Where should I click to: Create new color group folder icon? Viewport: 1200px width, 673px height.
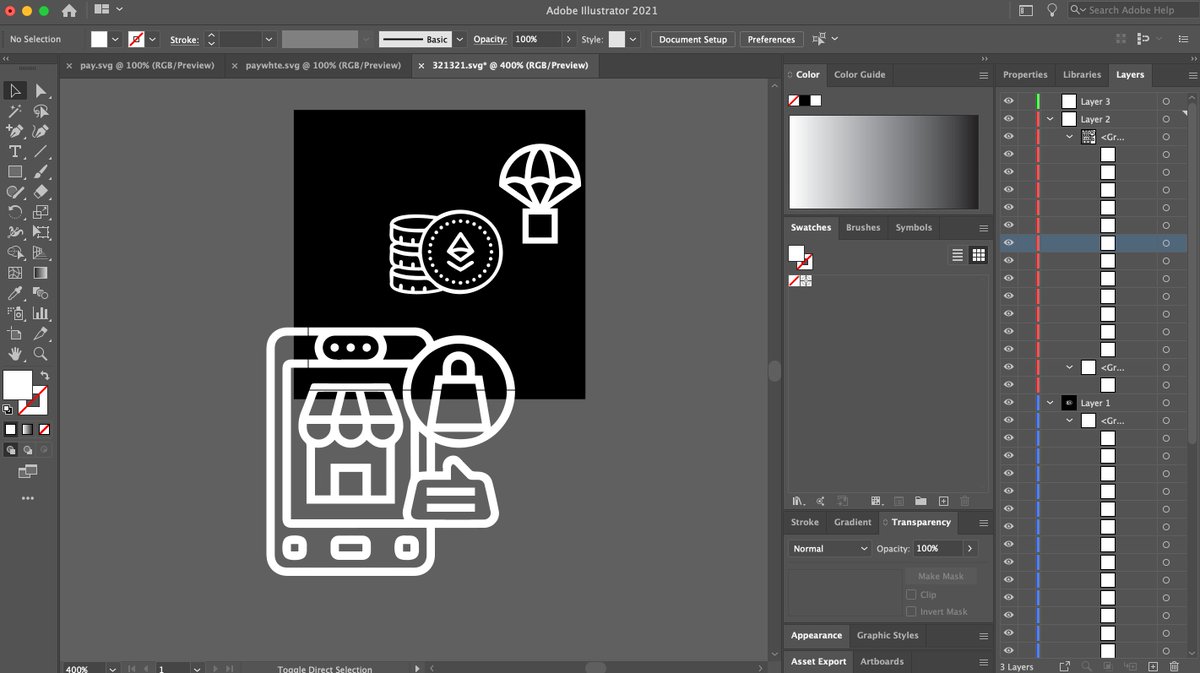[920, 501]
